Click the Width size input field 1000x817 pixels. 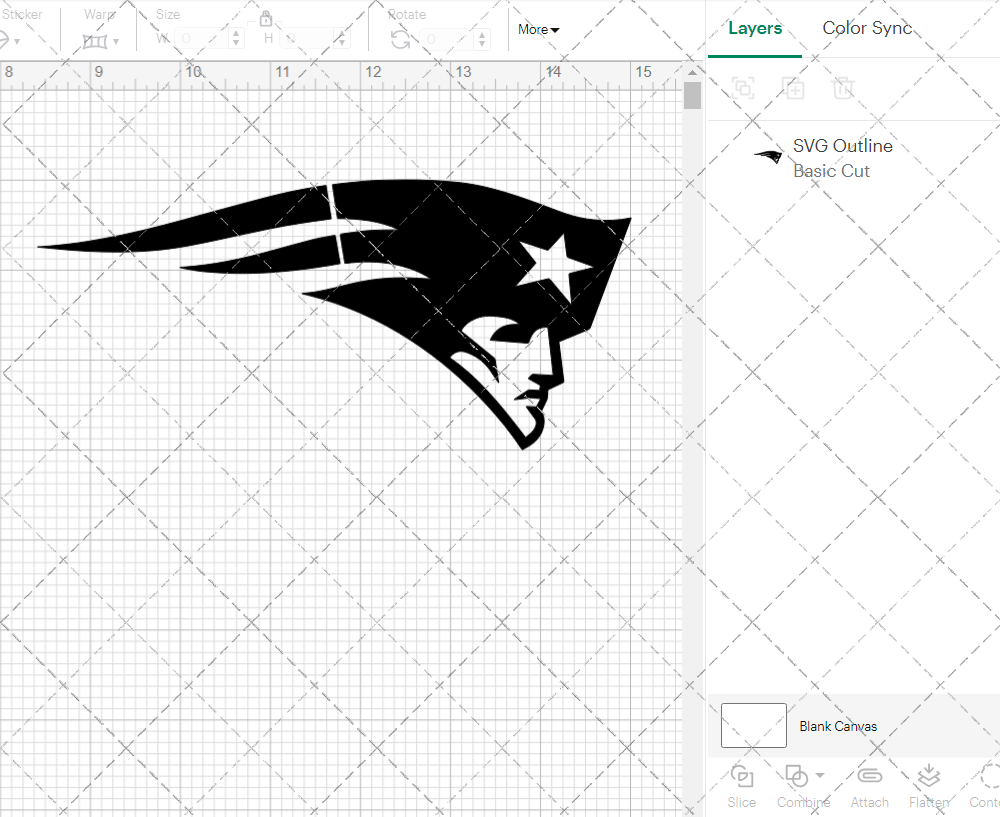pyautogui.click(x=201, y=39)
